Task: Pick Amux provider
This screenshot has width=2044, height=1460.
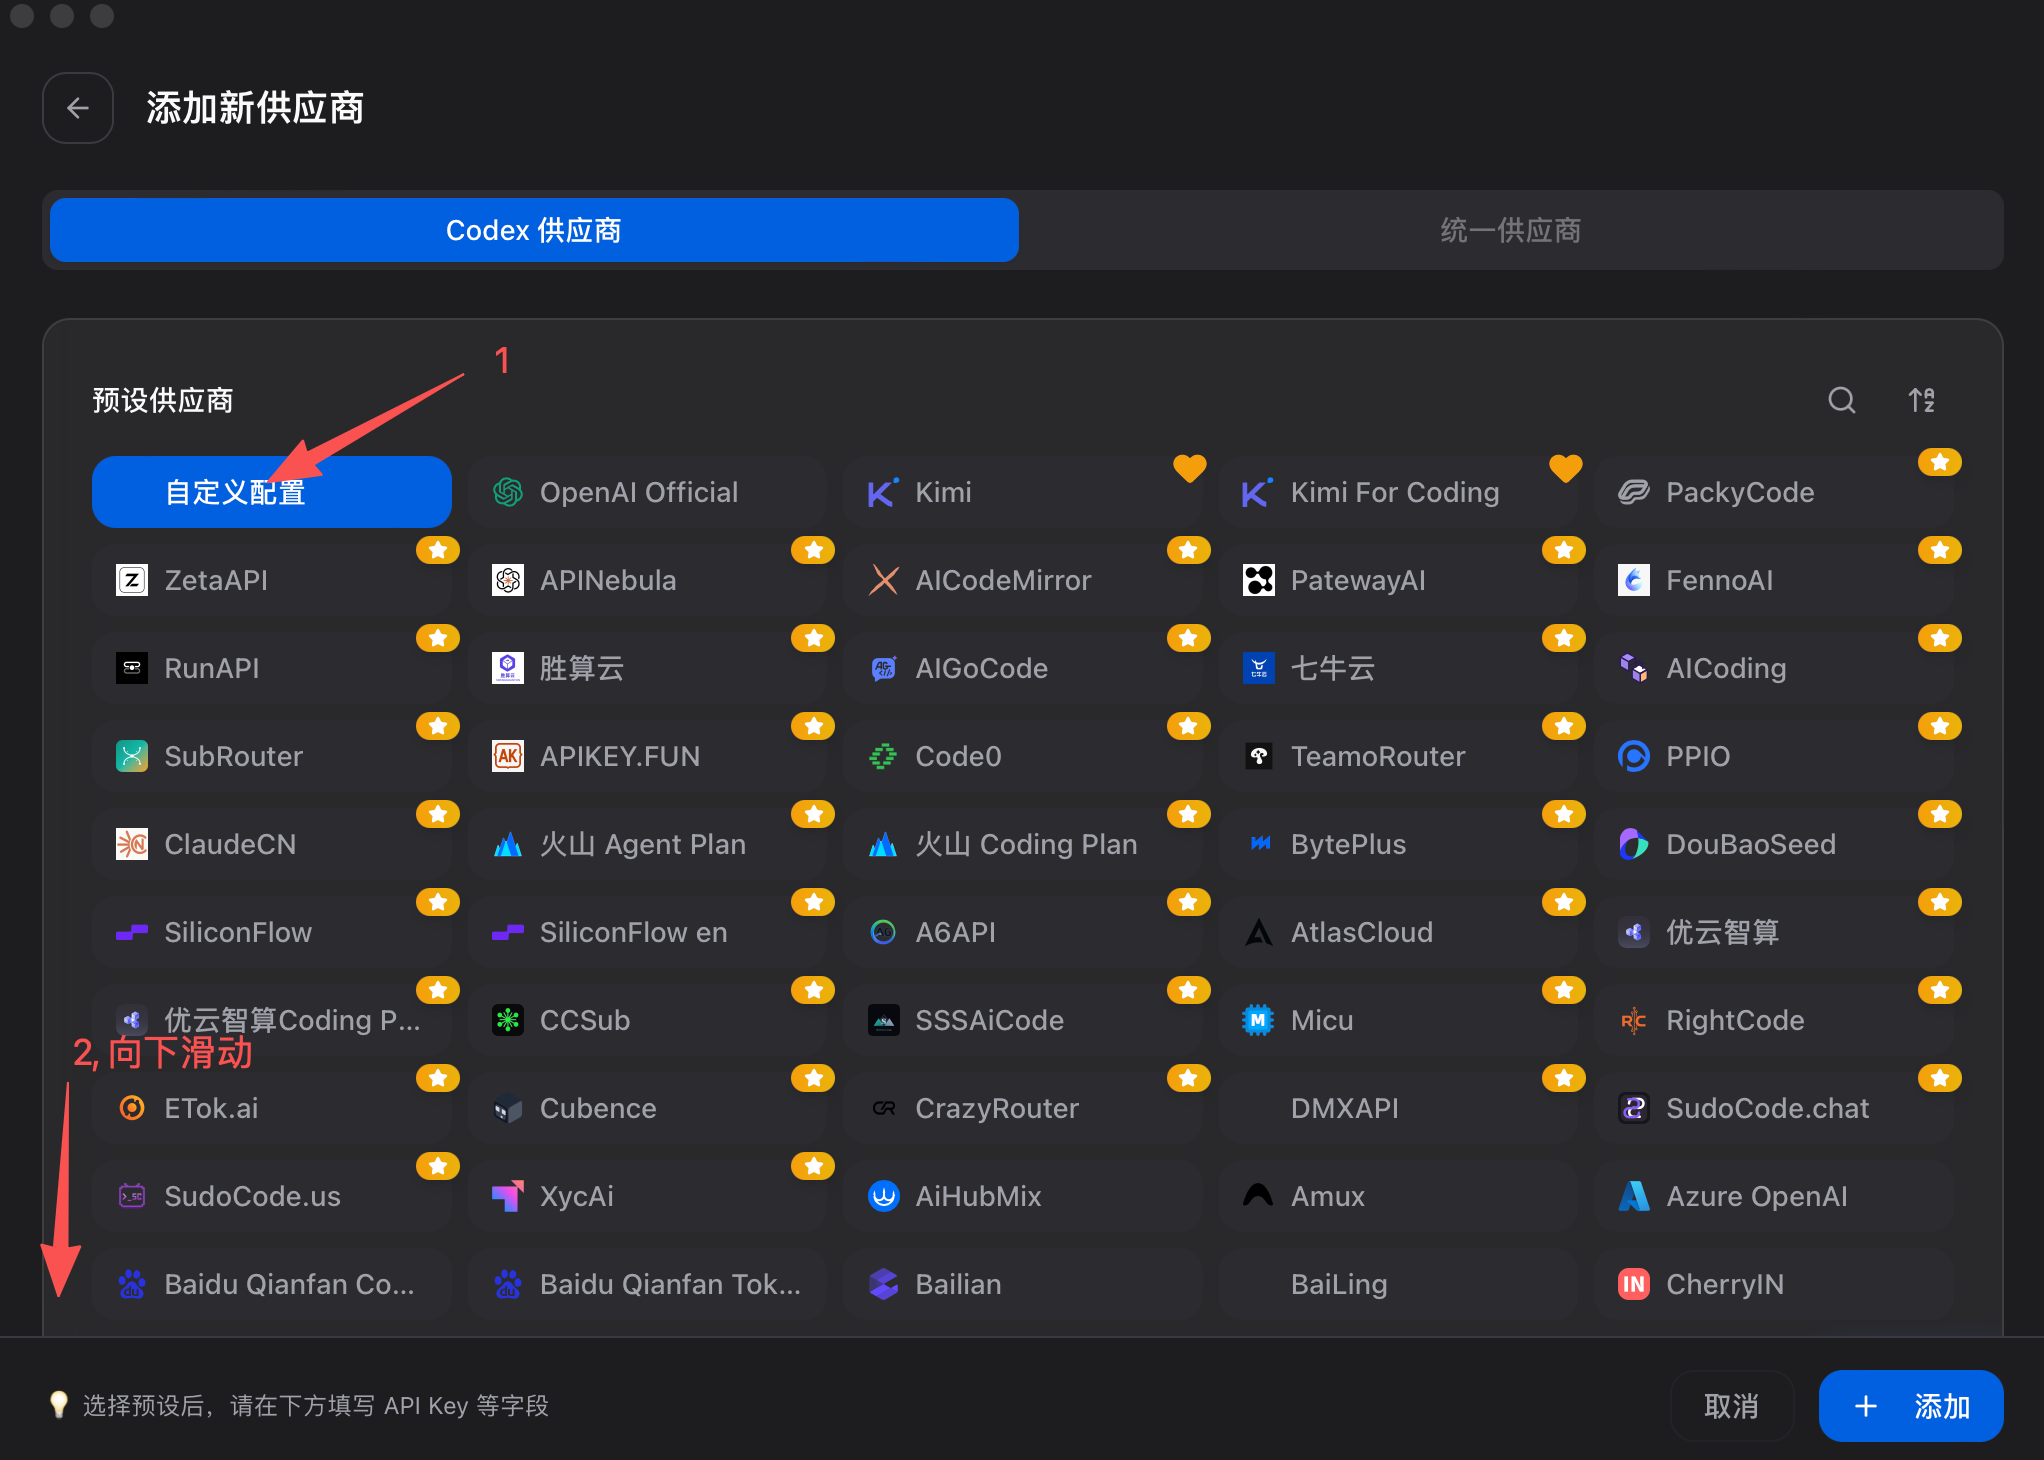Action: coord(1398,1196)
